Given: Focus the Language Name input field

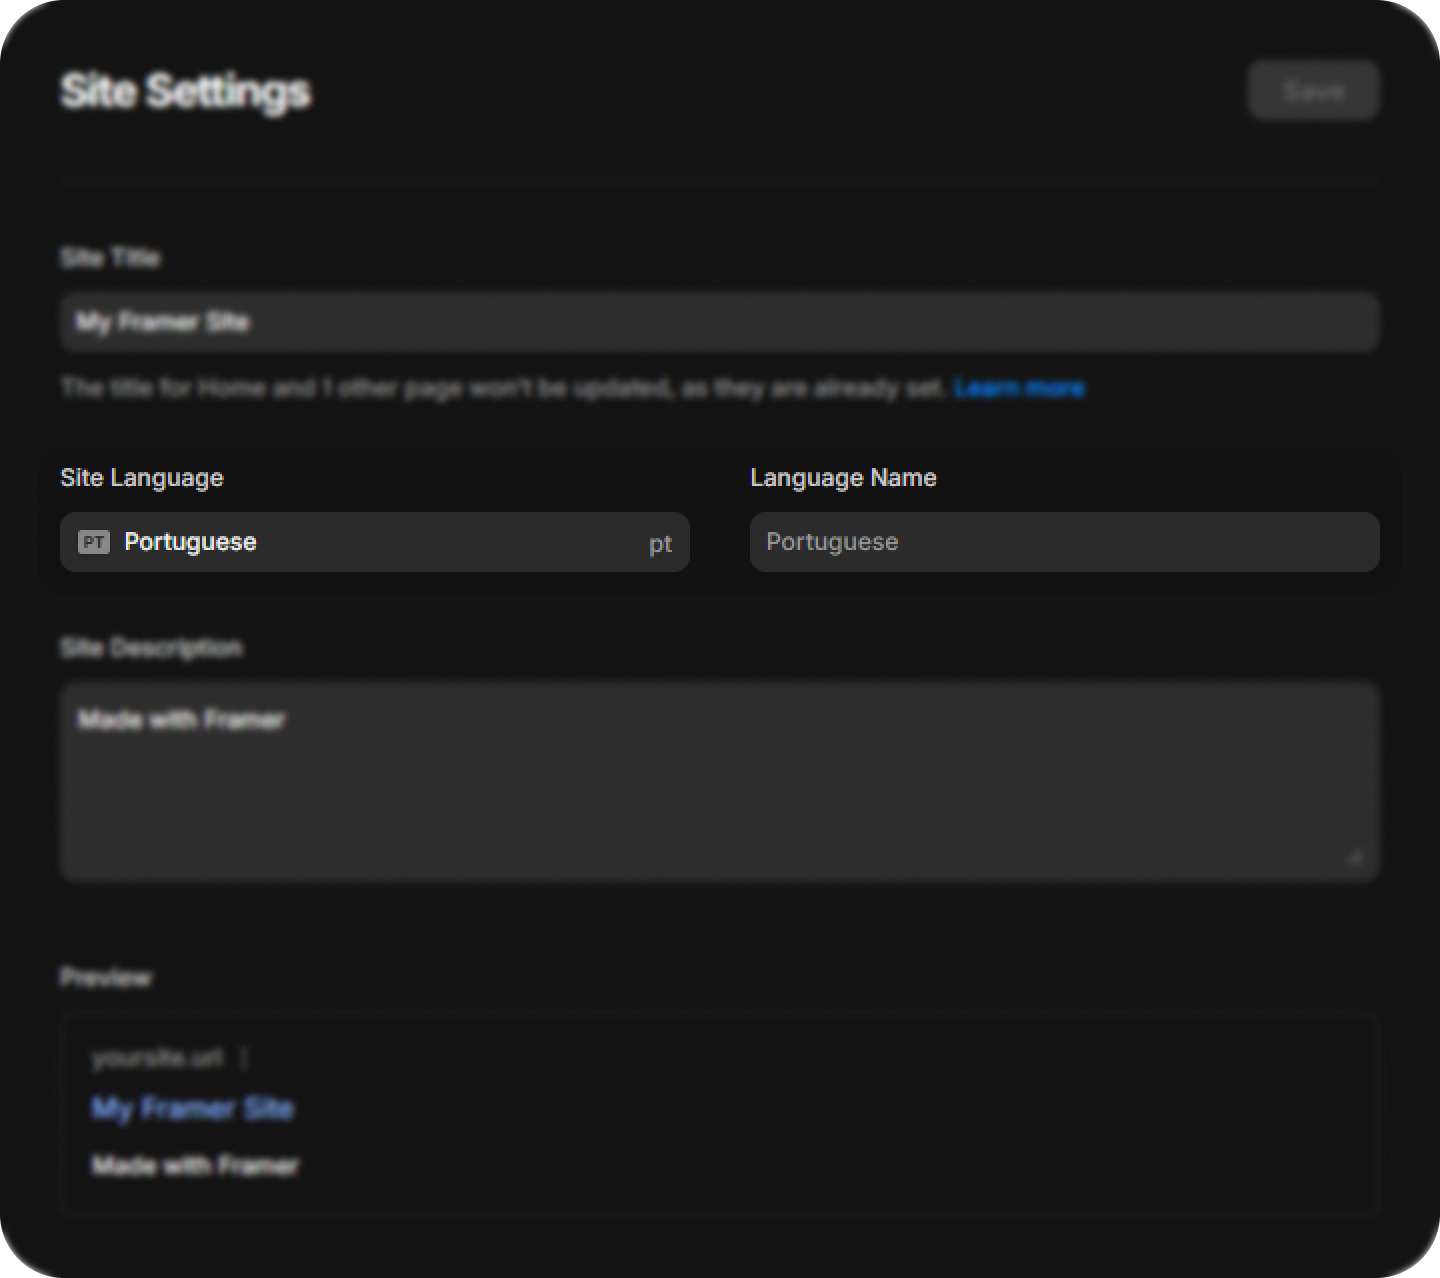Looking at the screenshot, I should pos(1064,542).
